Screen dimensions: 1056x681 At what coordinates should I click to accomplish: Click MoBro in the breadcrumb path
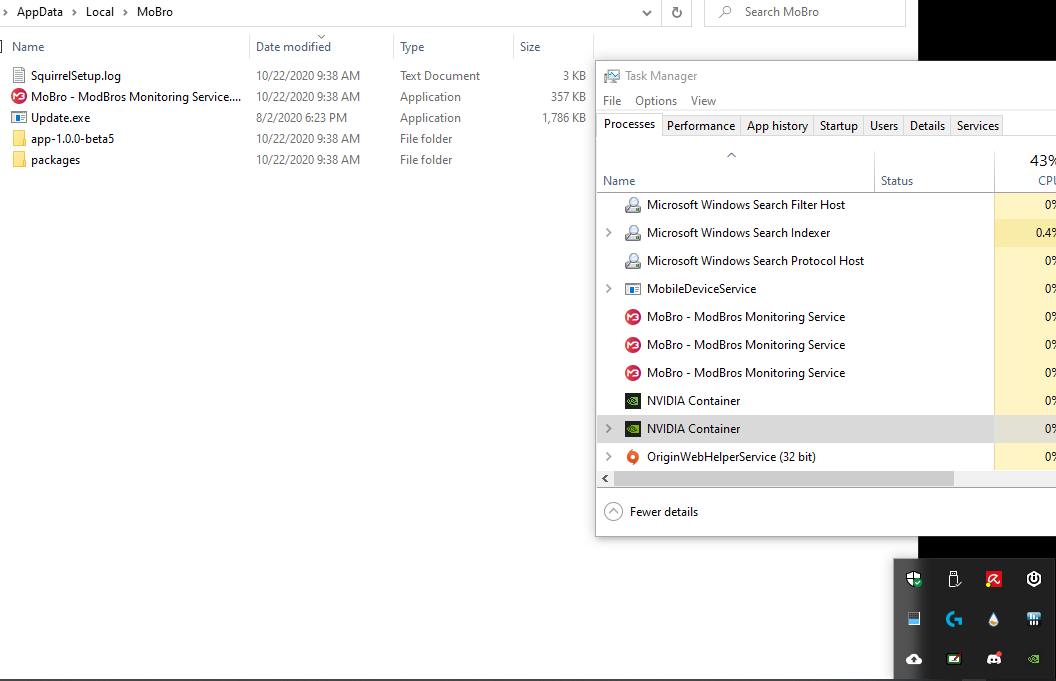coord(155,12)
